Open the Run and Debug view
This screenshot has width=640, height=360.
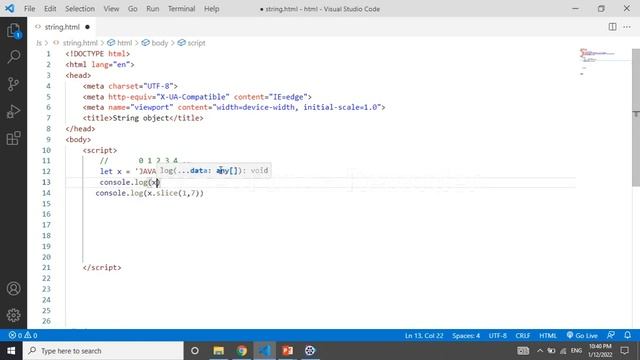click(x=13, y=111)
